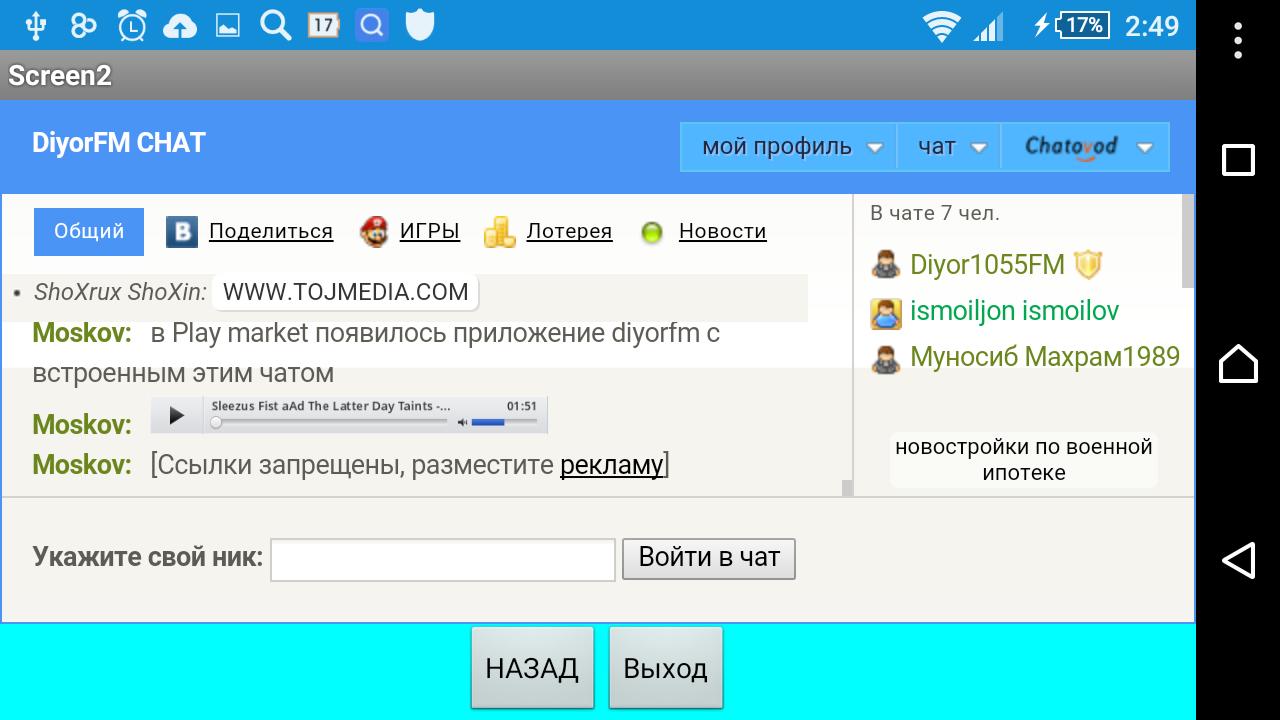Click the audio seek progress bar
Image resolution: width=1280 pixels, height=720 pixels.
[330, 422]
